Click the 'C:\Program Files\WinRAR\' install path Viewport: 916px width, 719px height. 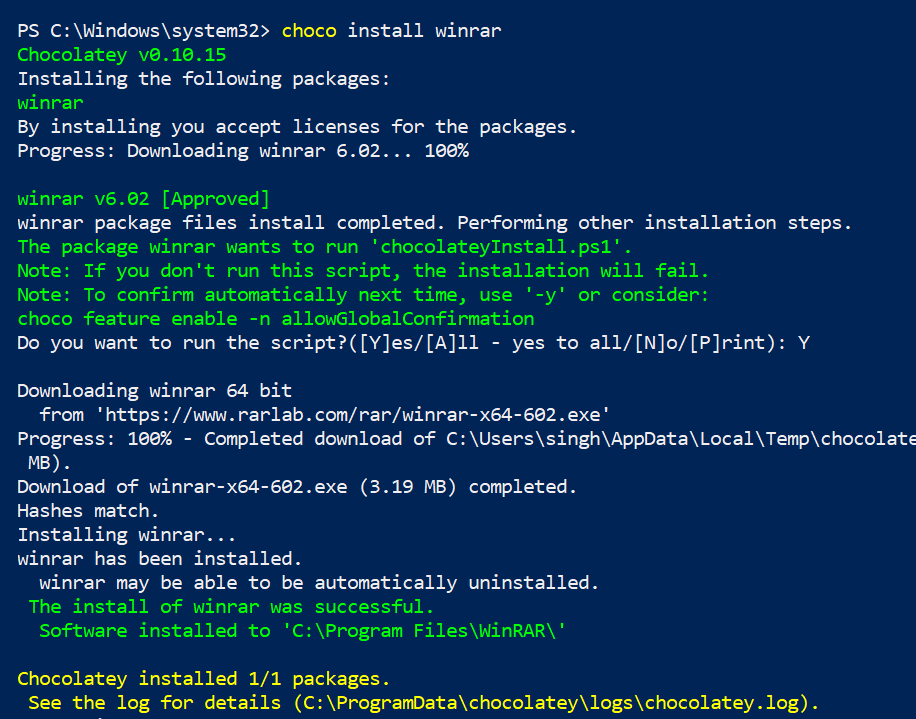(x=425, y=631)
